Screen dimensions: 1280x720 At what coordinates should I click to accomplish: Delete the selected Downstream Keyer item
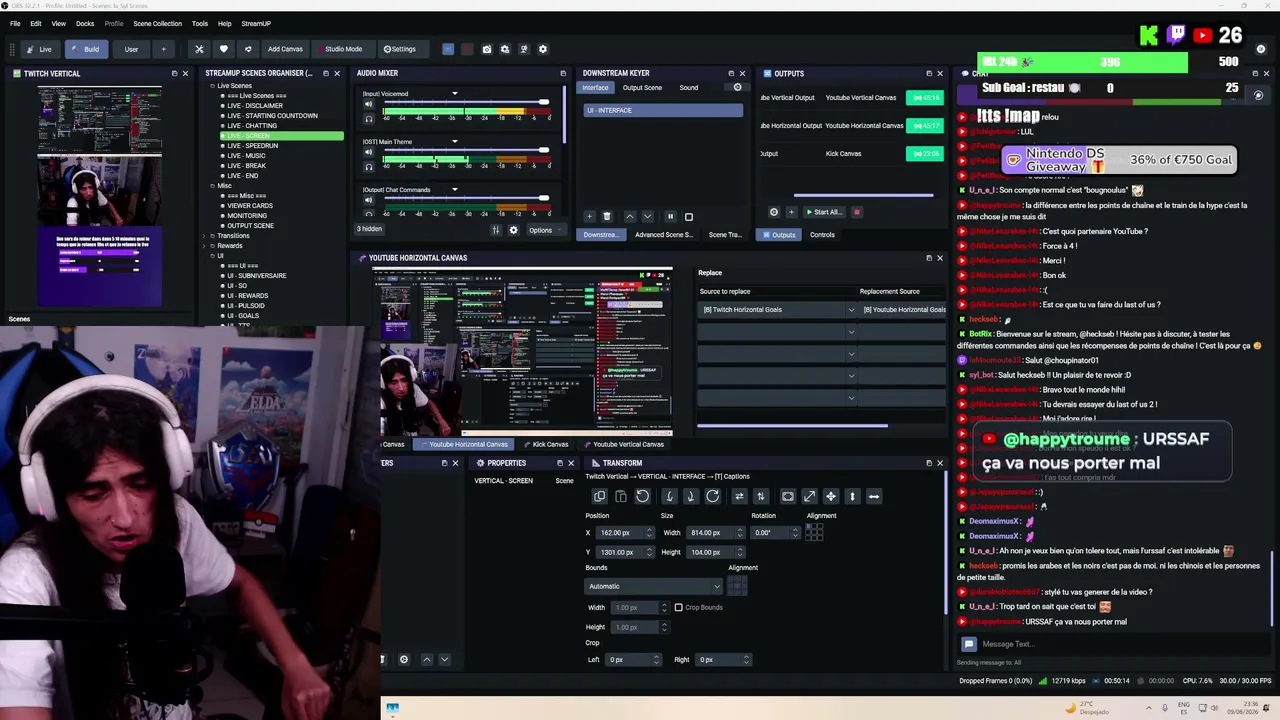[x=606, y=216]
